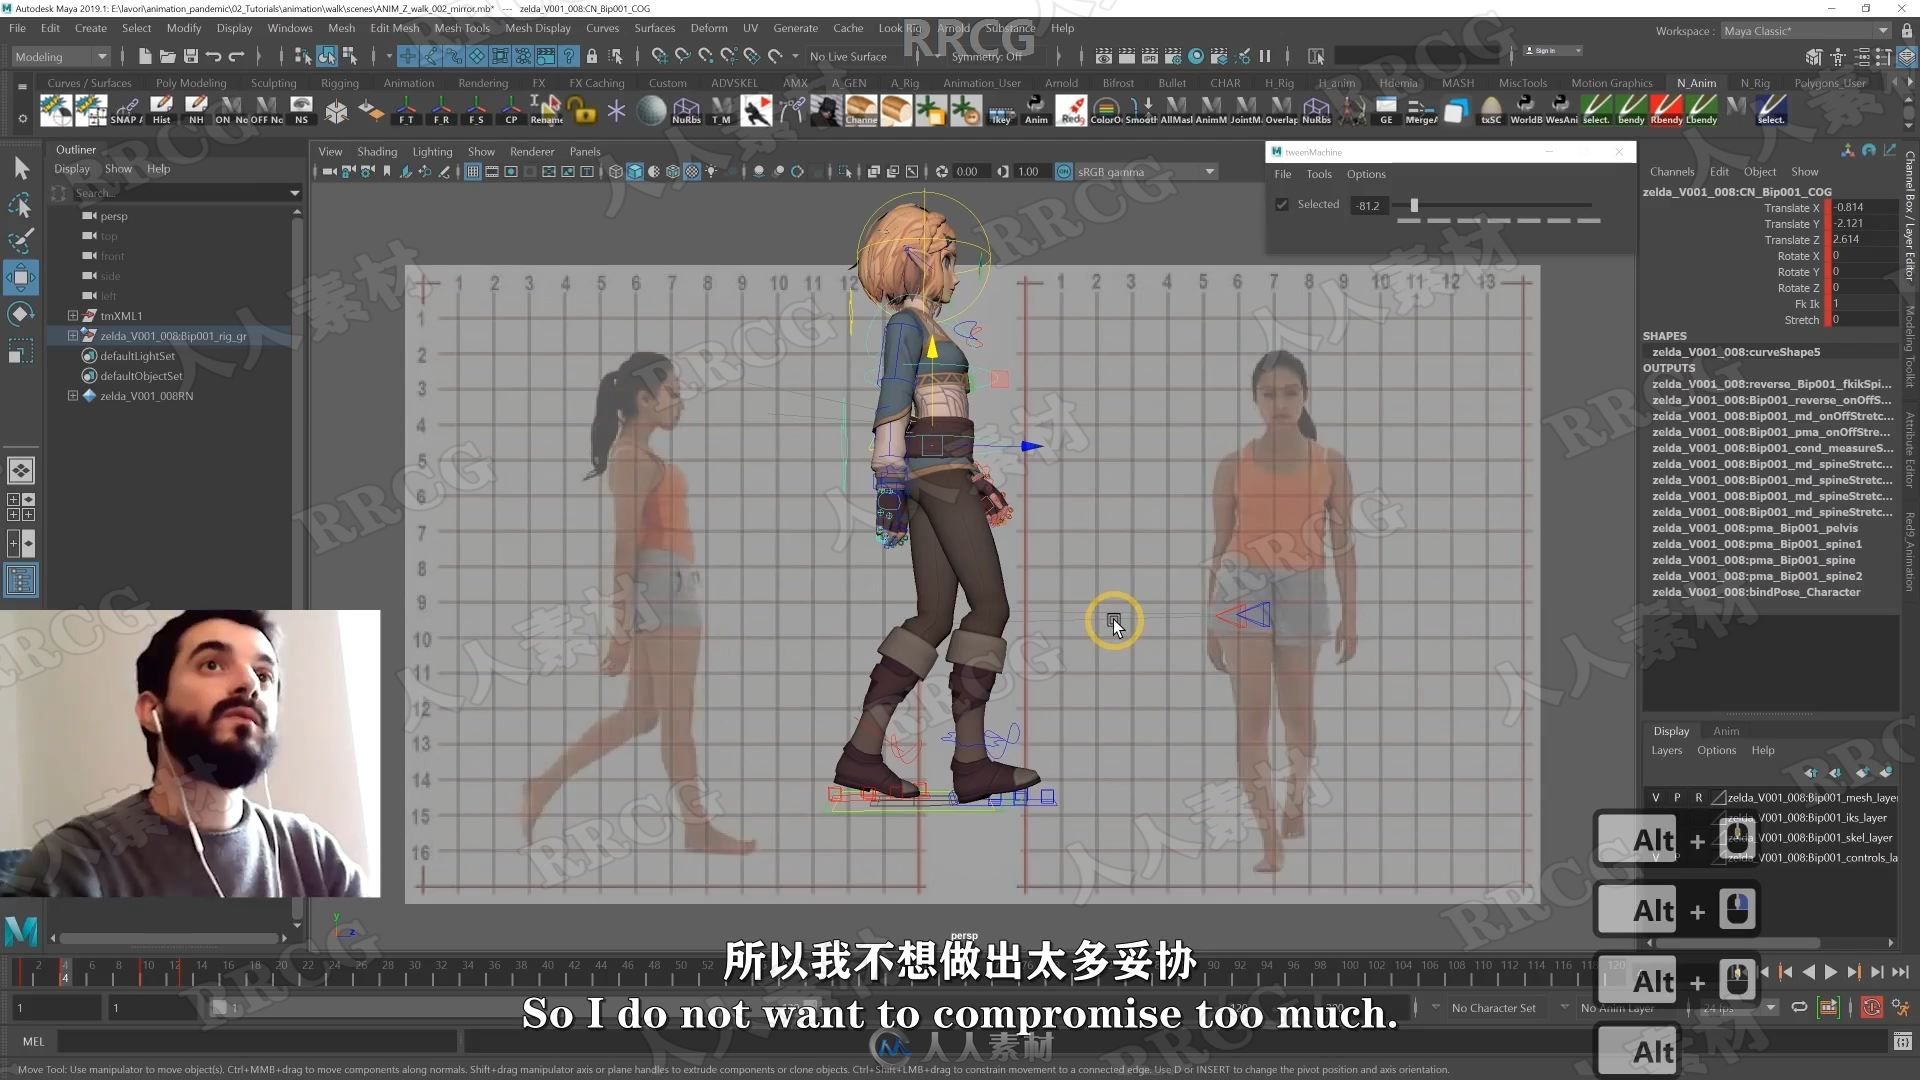Open viewport Shading menu
1920x1080 pixels.
coord(377,152)
